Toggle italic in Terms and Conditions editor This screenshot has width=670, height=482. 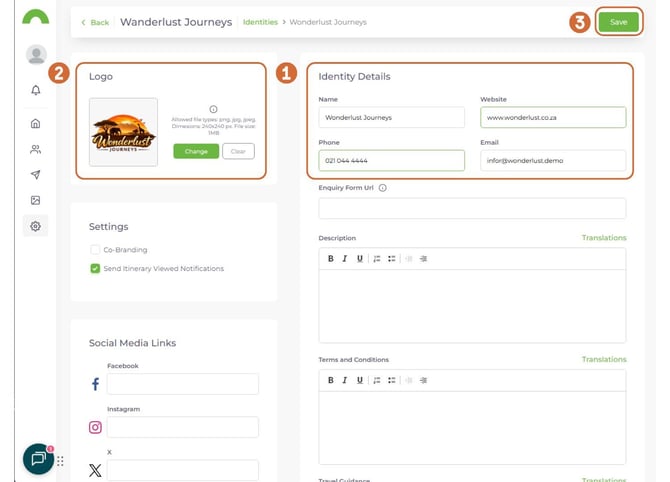coord(345,380)
